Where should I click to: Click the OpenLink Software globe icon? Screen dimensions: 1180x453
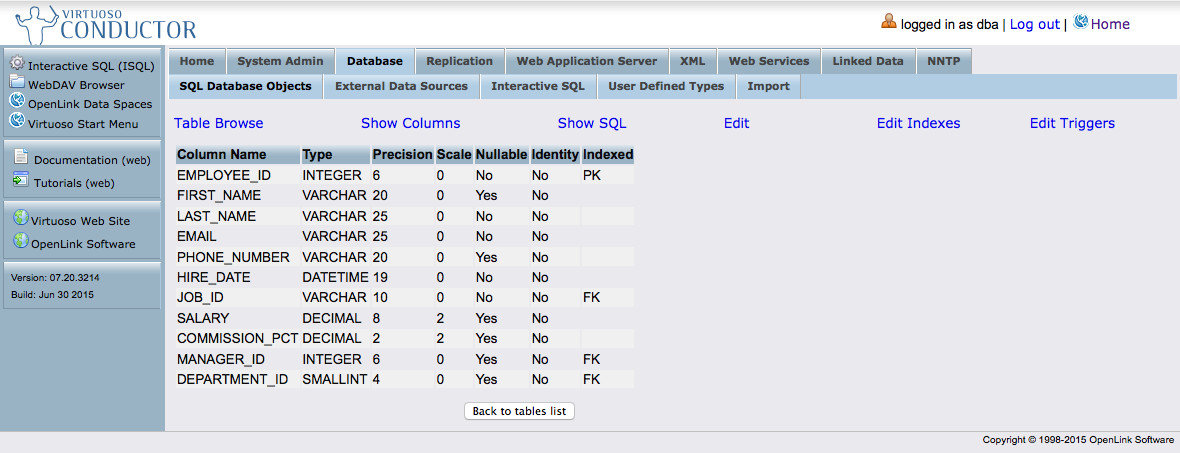[21, 242]
